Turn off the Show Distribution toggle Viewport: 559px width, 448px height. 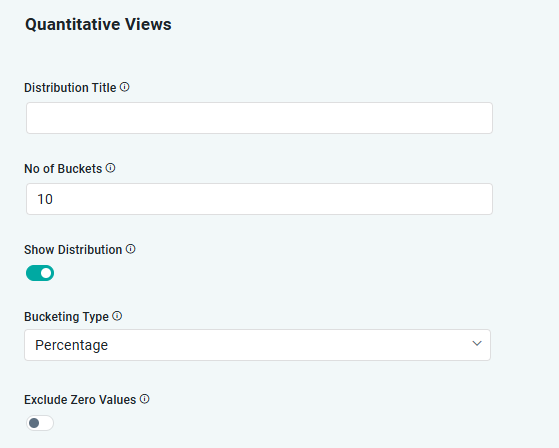40,273
